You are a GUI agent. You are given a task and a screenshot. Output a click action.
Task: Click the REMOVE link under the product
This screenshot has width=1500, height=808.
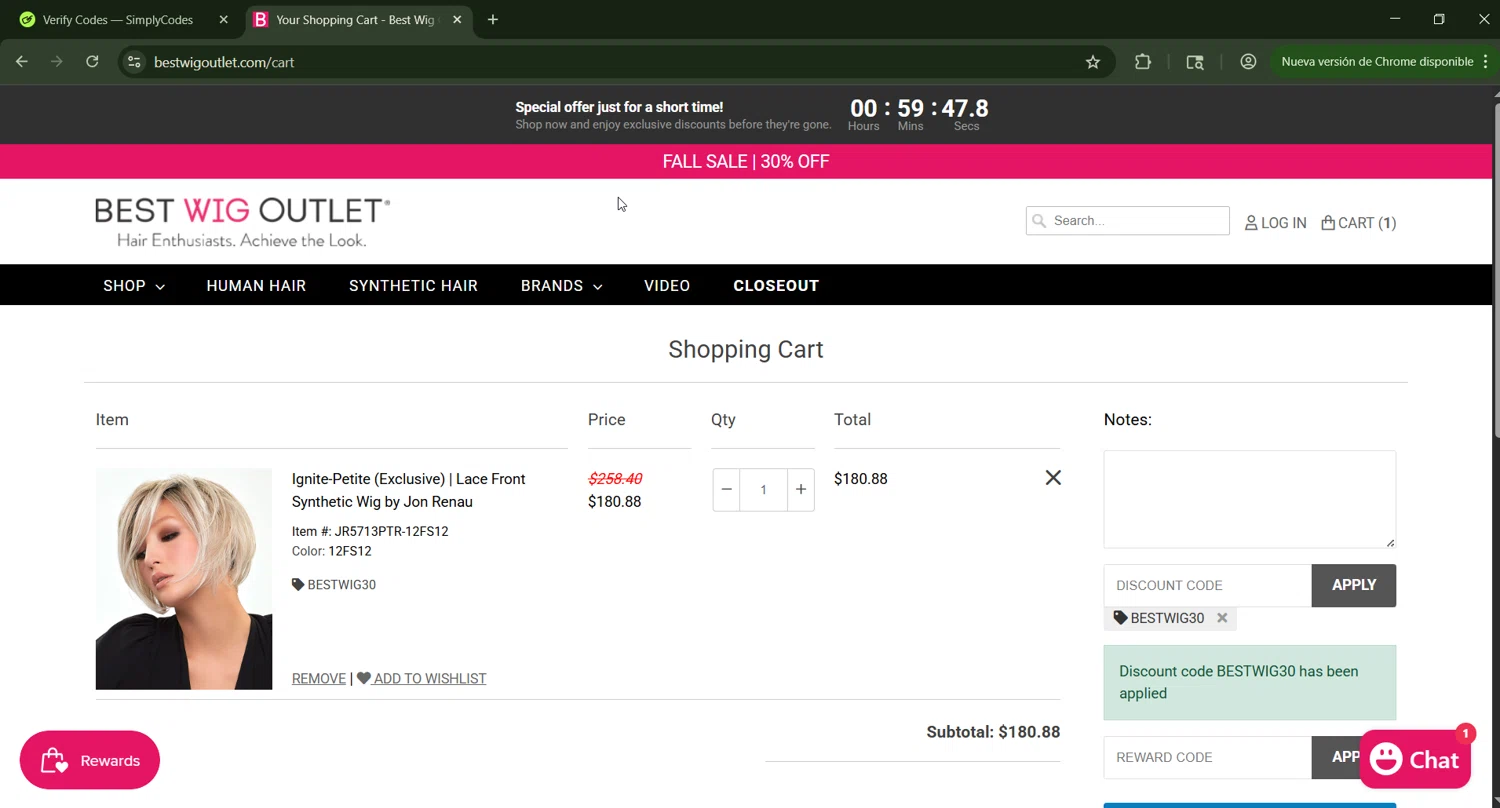[x=319, y=678]
